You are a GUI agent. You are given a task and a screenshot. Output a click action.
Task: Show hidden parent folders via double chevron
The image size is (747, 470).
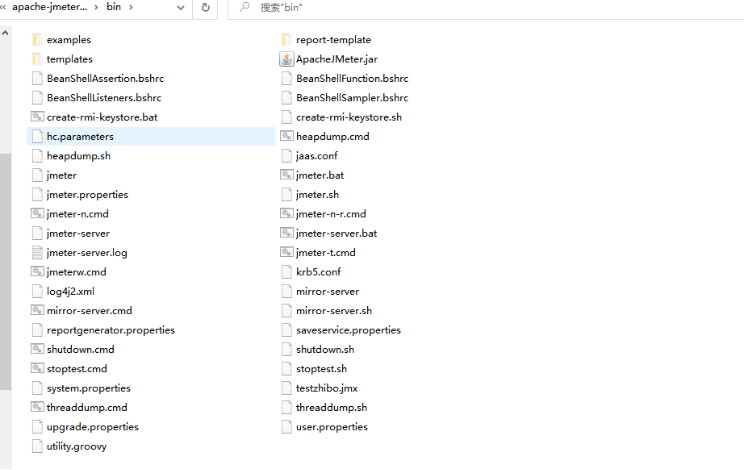(x=3, y=7)
